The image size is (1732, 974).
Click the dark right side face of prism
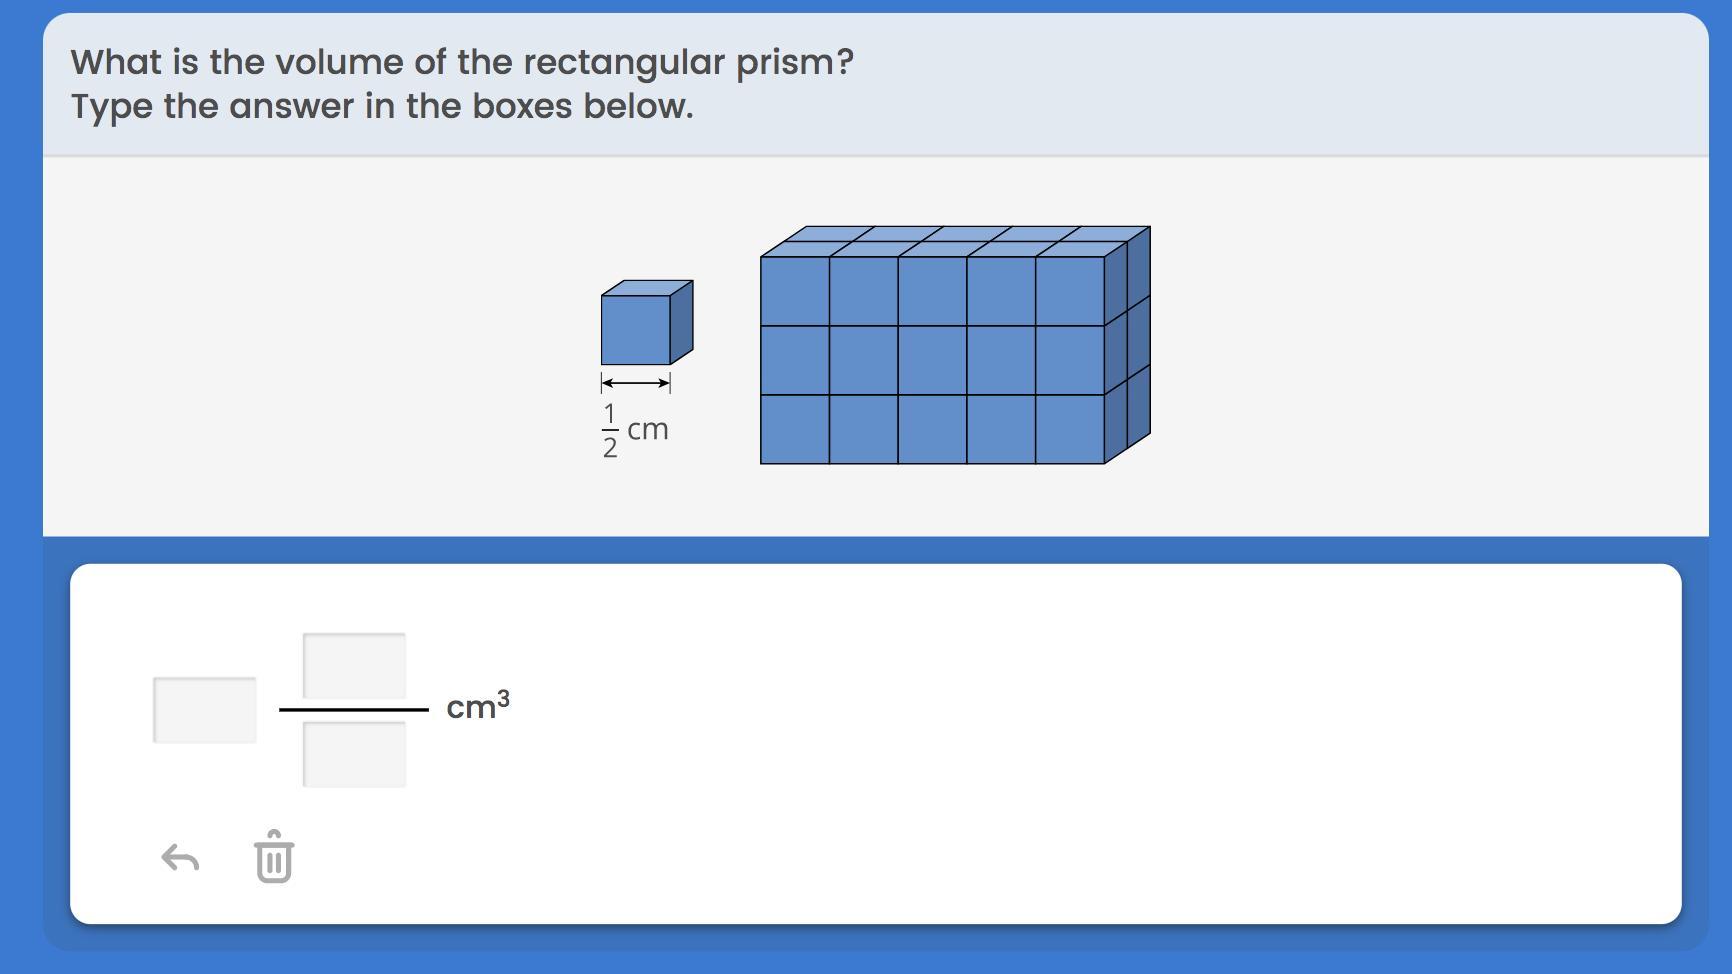(1127, 345)
